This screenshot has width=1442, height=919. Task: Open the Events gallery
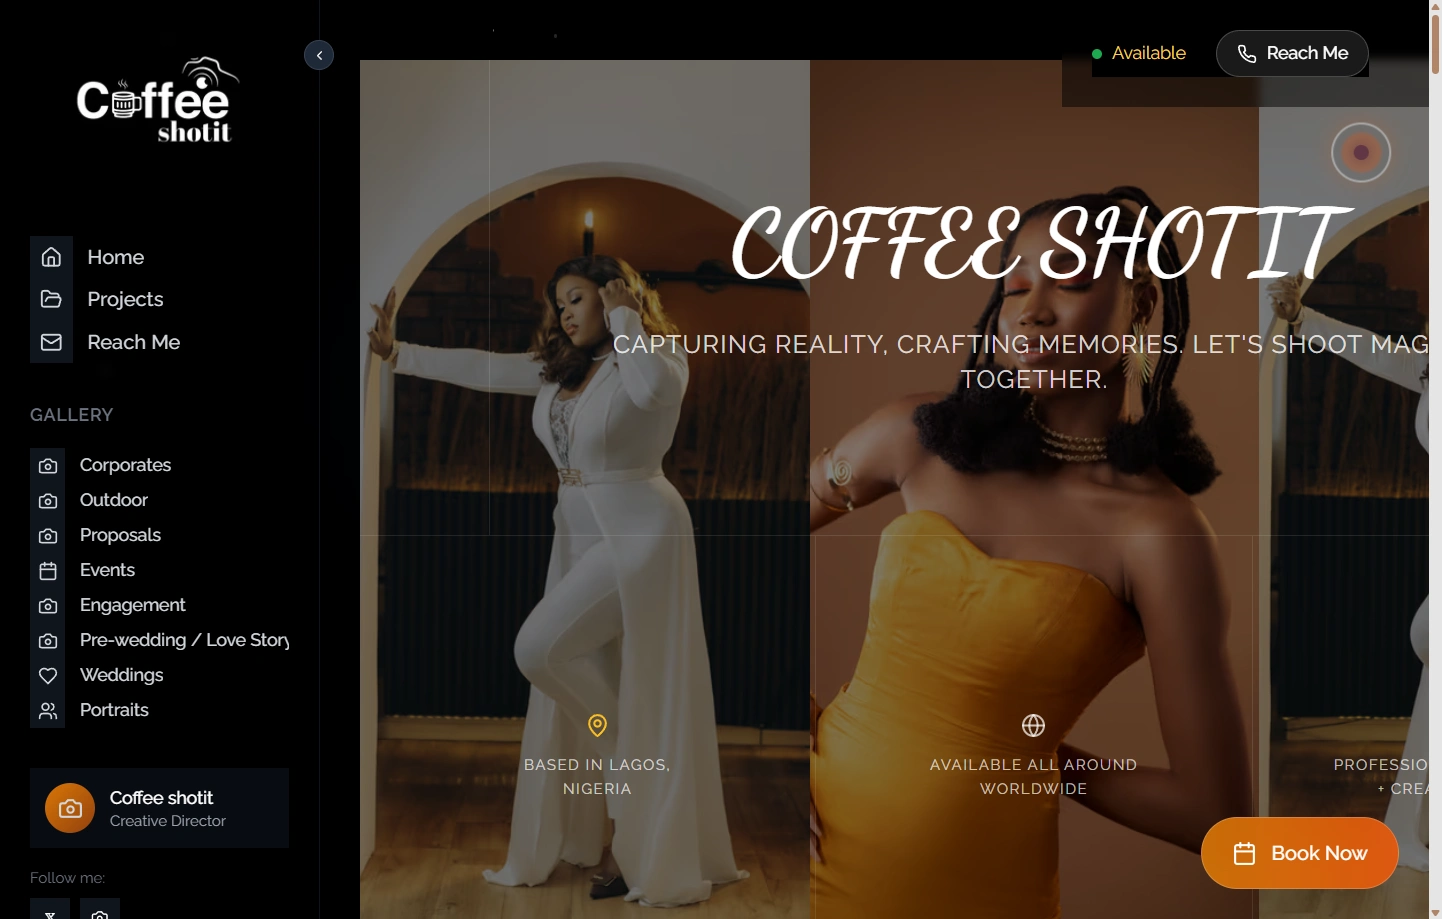tap(107, 570)
